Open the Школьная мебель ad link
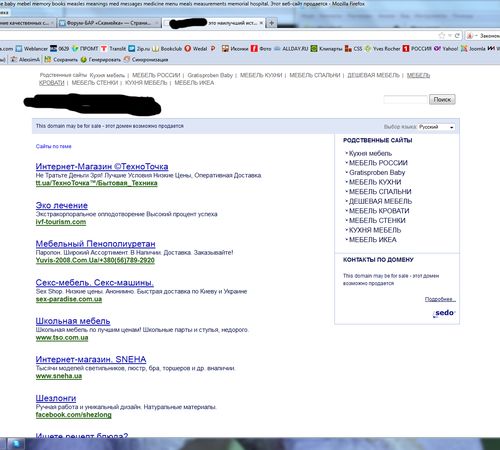The width and height of the screenshot is (500, 450). coord(73,321)
